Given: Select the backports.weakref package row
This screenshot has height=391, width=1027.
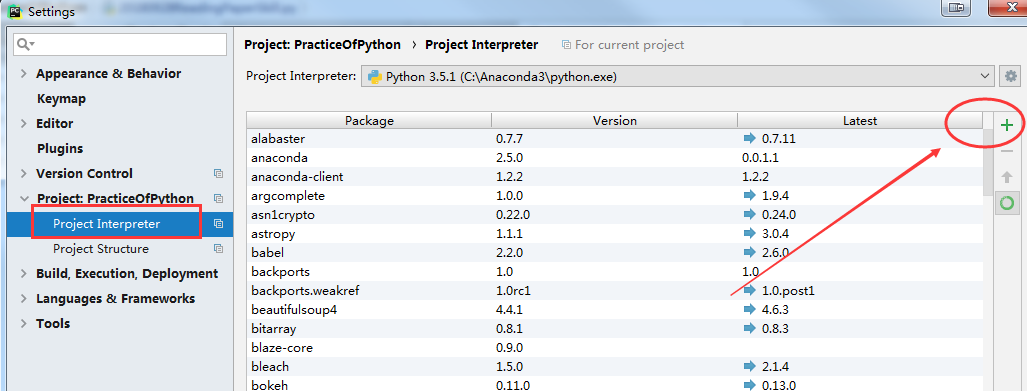Looking at the screenshot, I should click(x=614, y=291).
